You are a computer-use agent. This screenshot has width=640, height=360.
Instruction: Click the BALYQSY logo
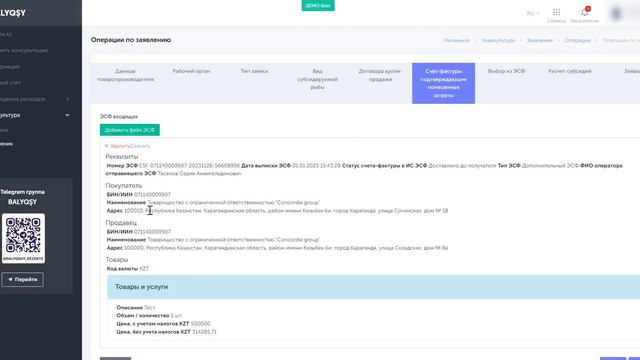(x=13, y=13)
